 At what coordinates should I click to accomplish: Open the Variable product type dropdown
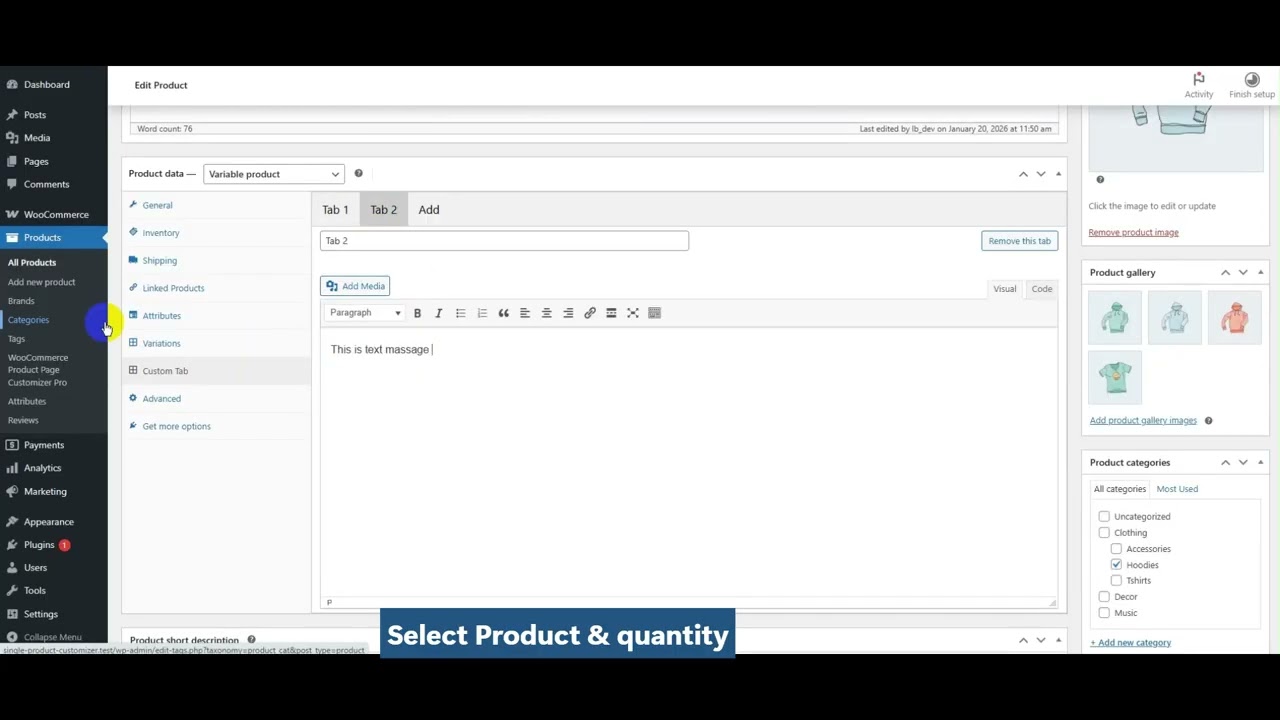tap(273, 174)
